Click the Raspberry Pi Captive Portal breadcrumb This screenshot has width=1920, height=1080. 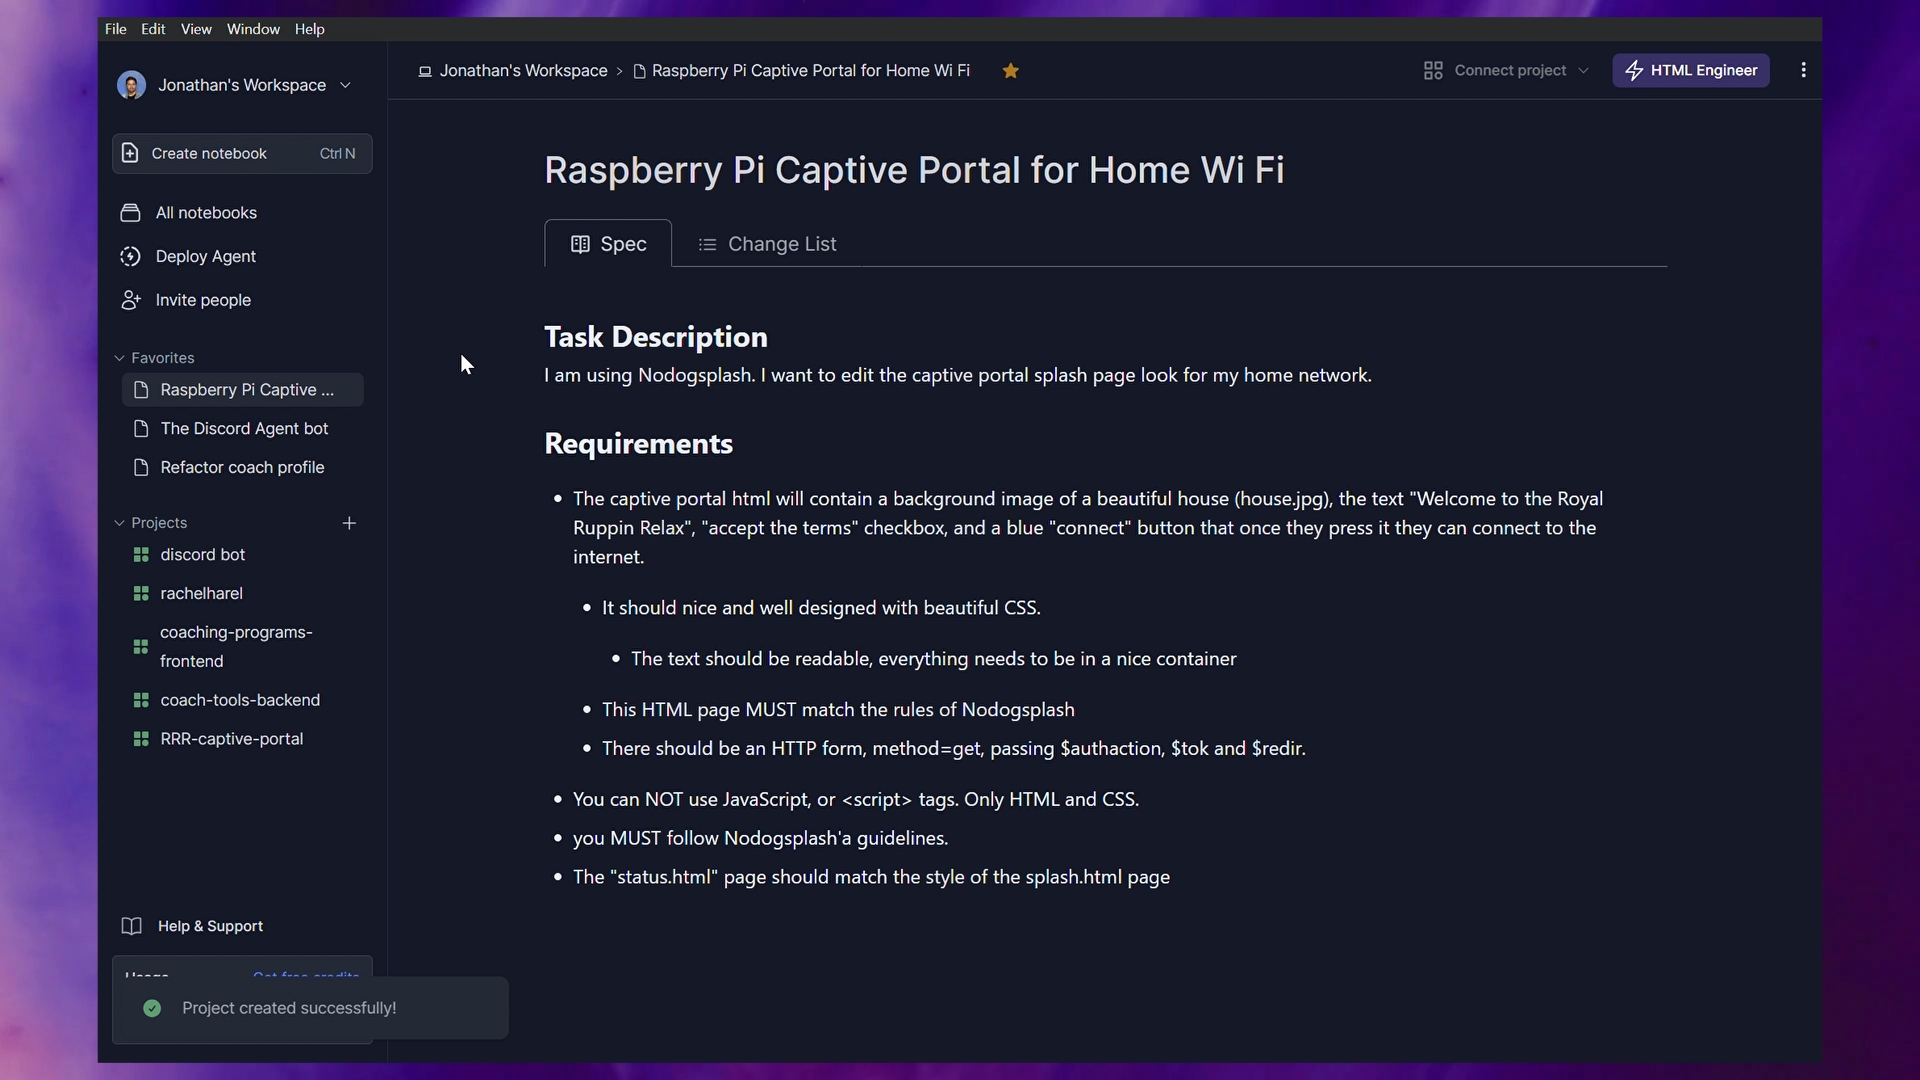811,71
